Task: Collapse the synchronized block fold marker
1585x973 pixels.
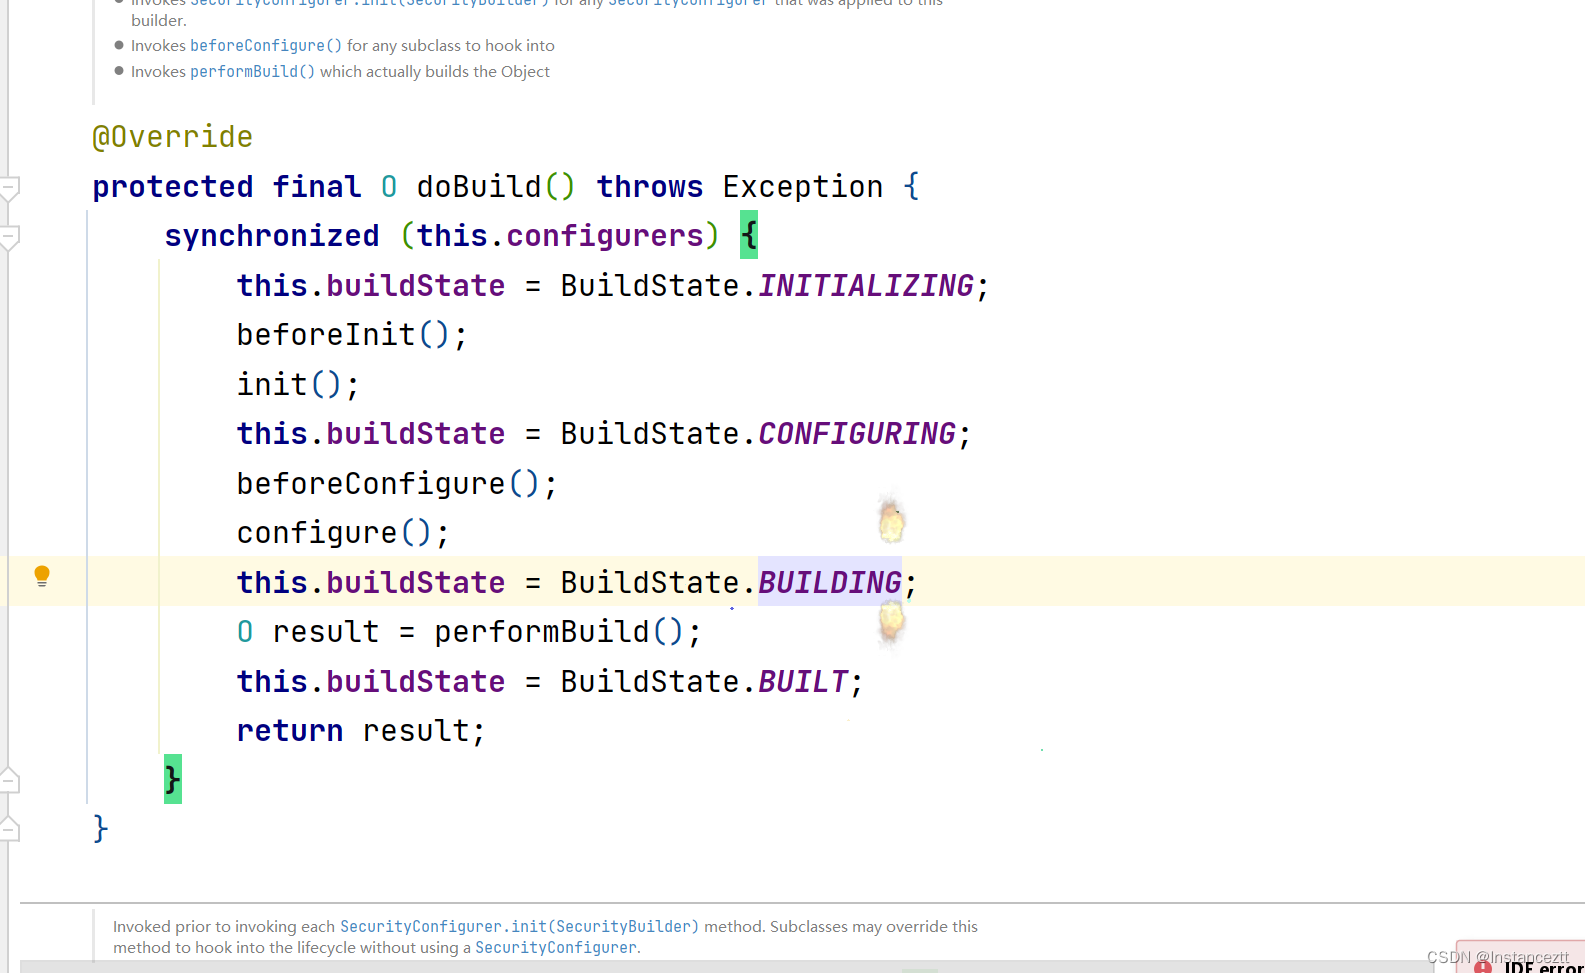Action: pyautogui.click(x=10, y=237)
